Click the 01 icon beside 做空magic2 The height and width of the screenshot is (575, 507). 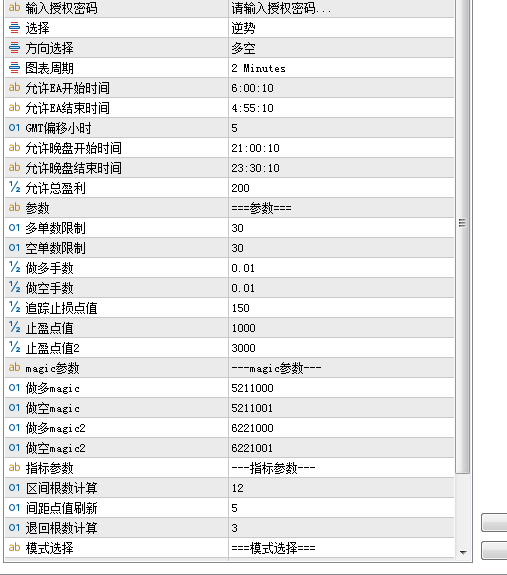click(x=14, y=448)
